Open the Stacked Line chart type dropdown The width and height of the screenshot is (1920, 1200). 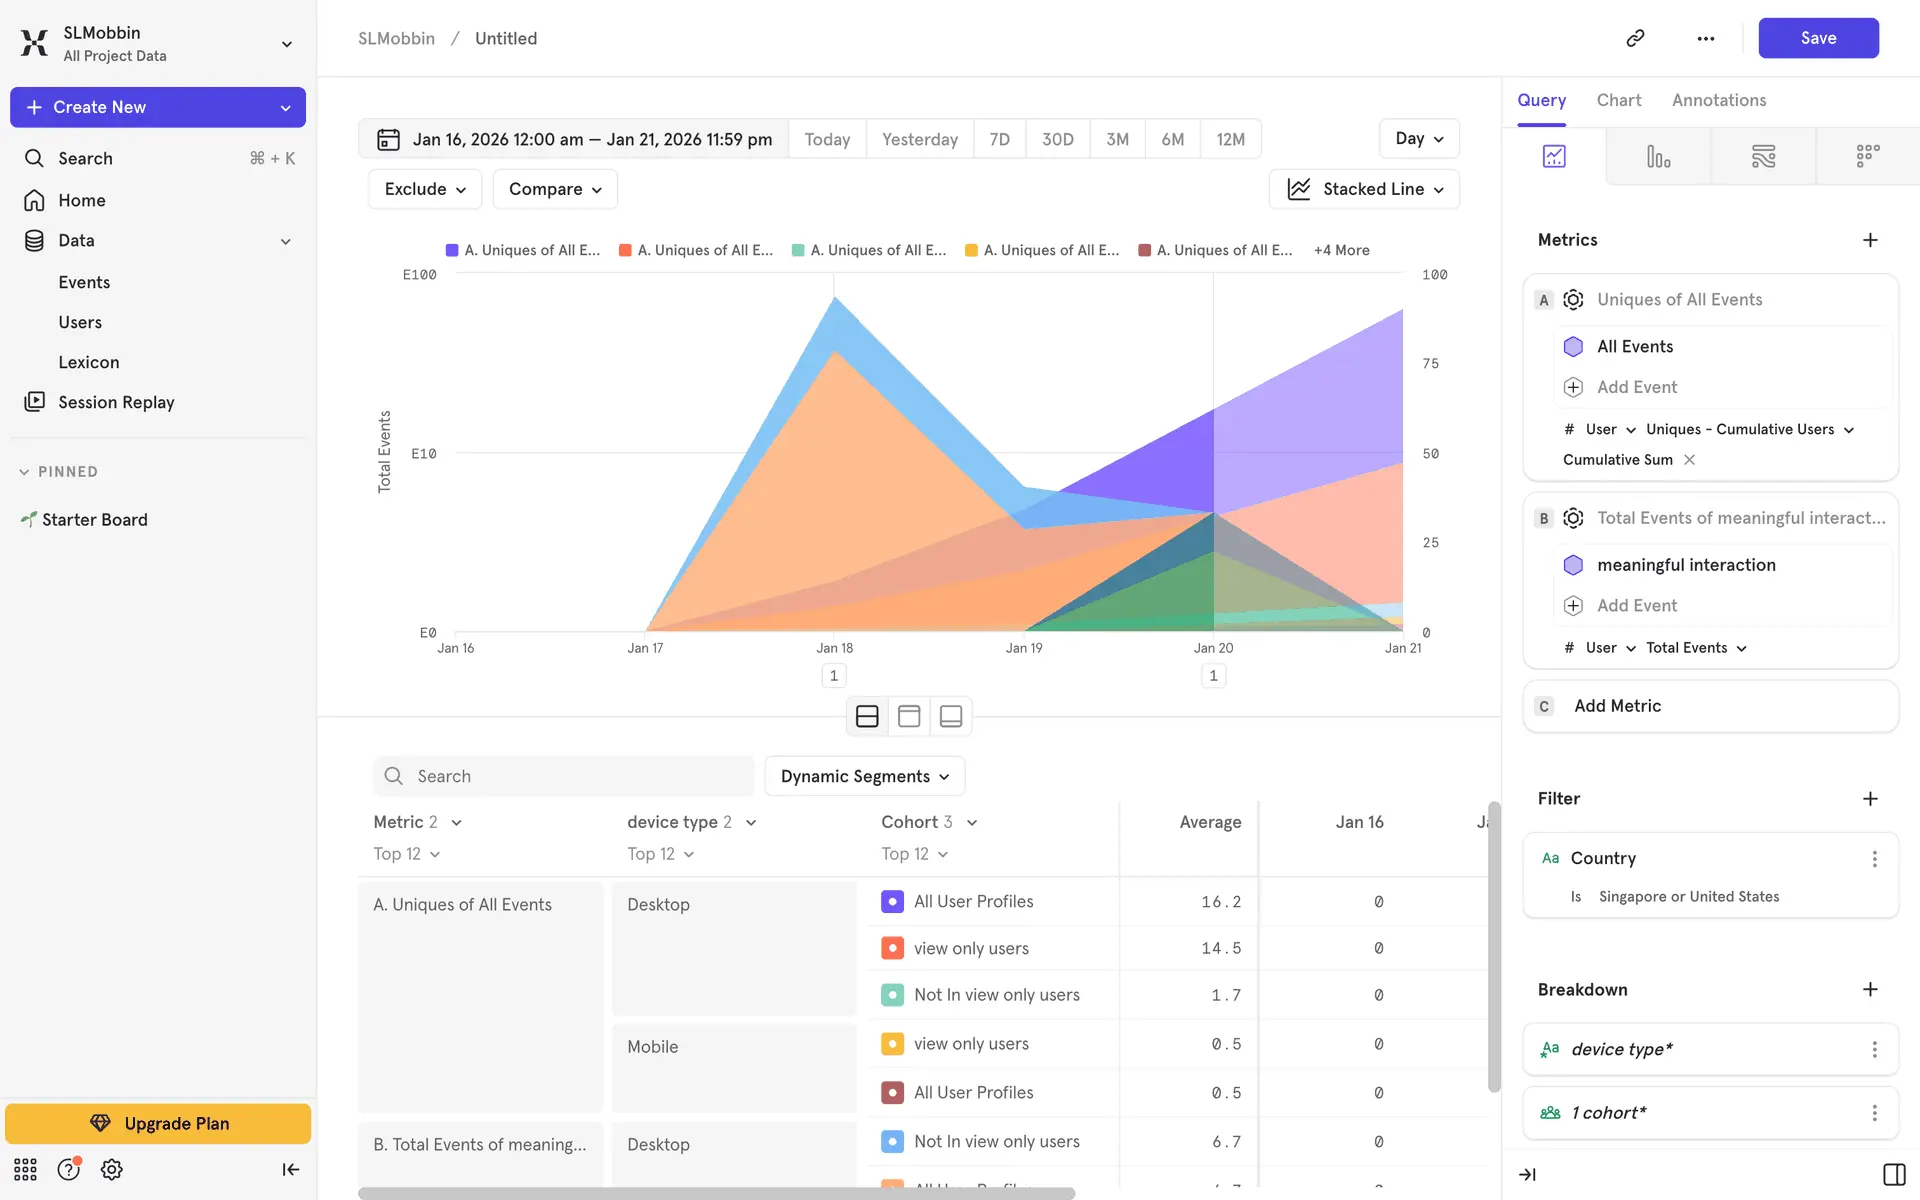click(1364, 189)
